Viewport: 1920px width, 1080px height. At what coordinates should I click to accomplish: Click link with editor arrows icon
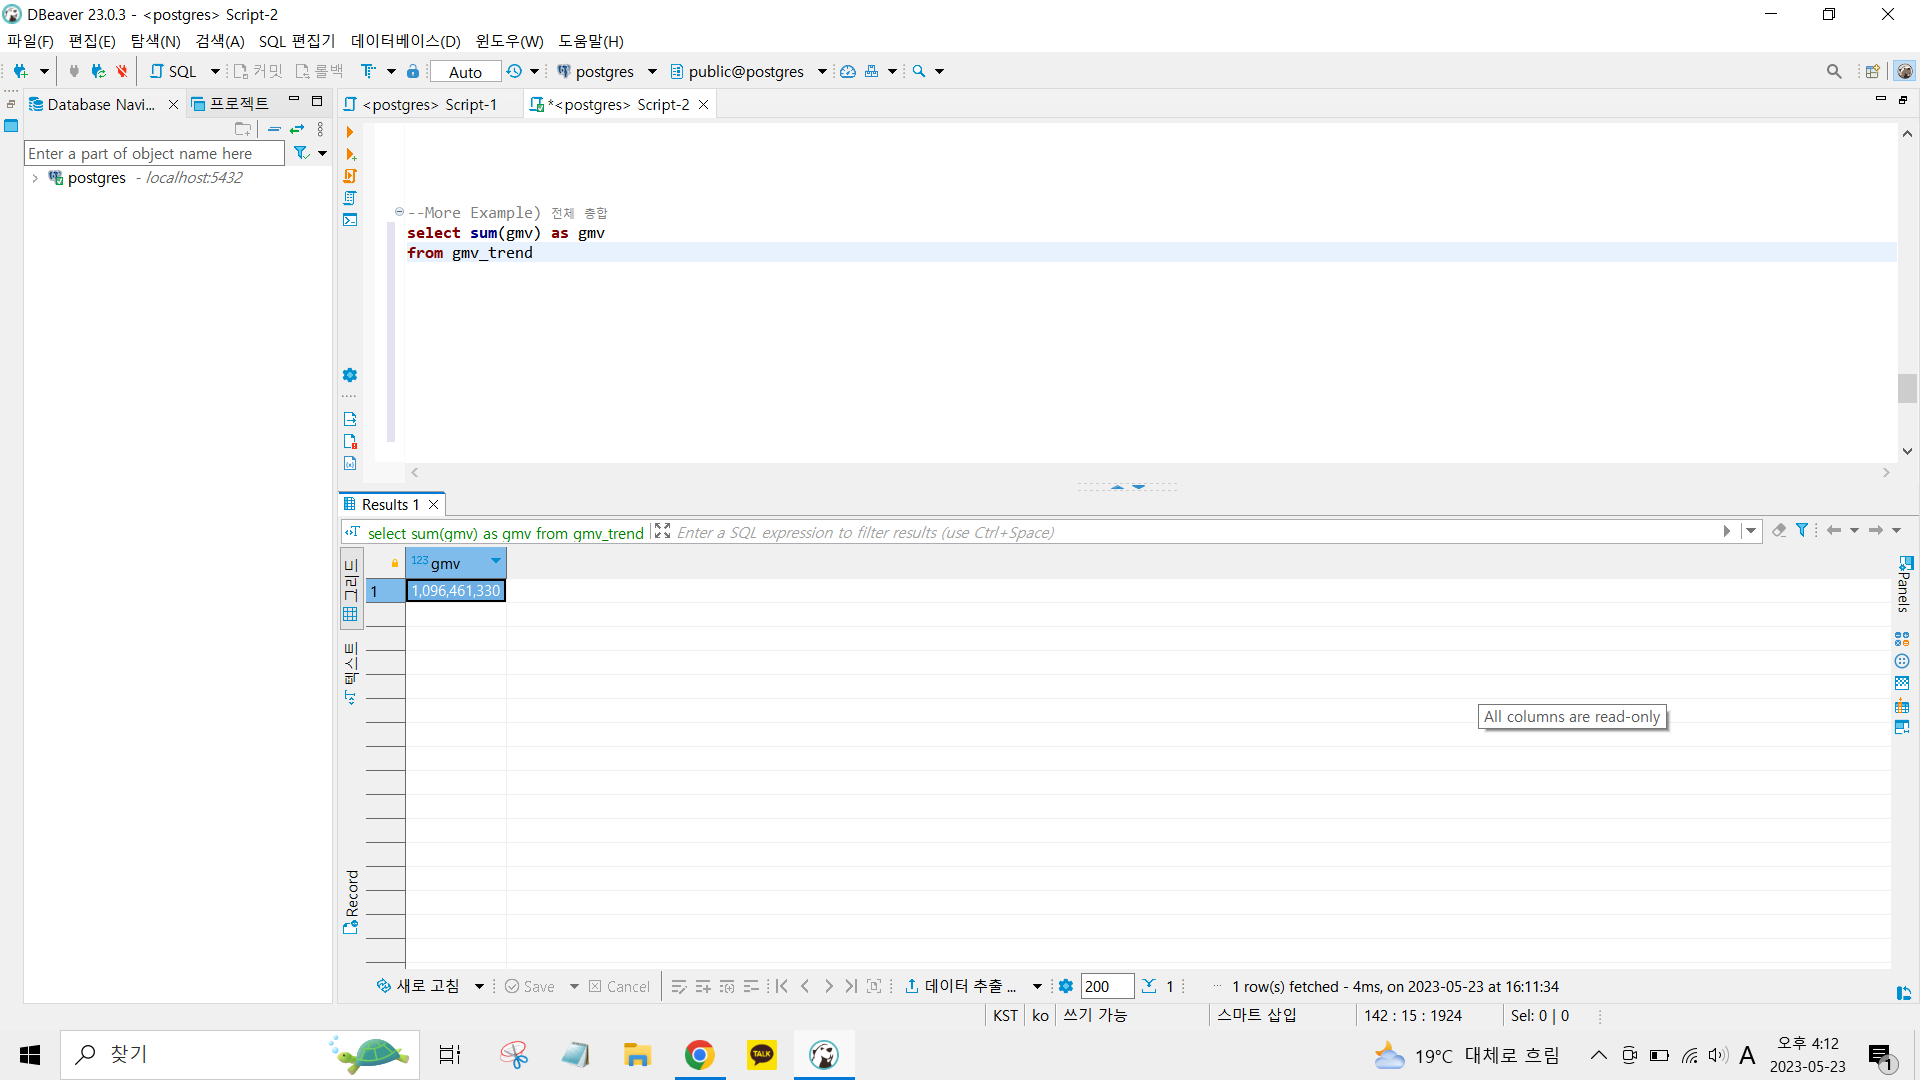click(297, 129)
